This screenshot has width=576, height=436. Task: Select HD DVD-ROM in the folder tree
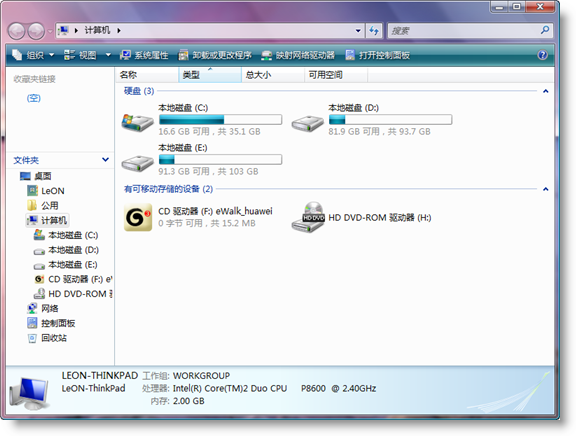[73, 294]
